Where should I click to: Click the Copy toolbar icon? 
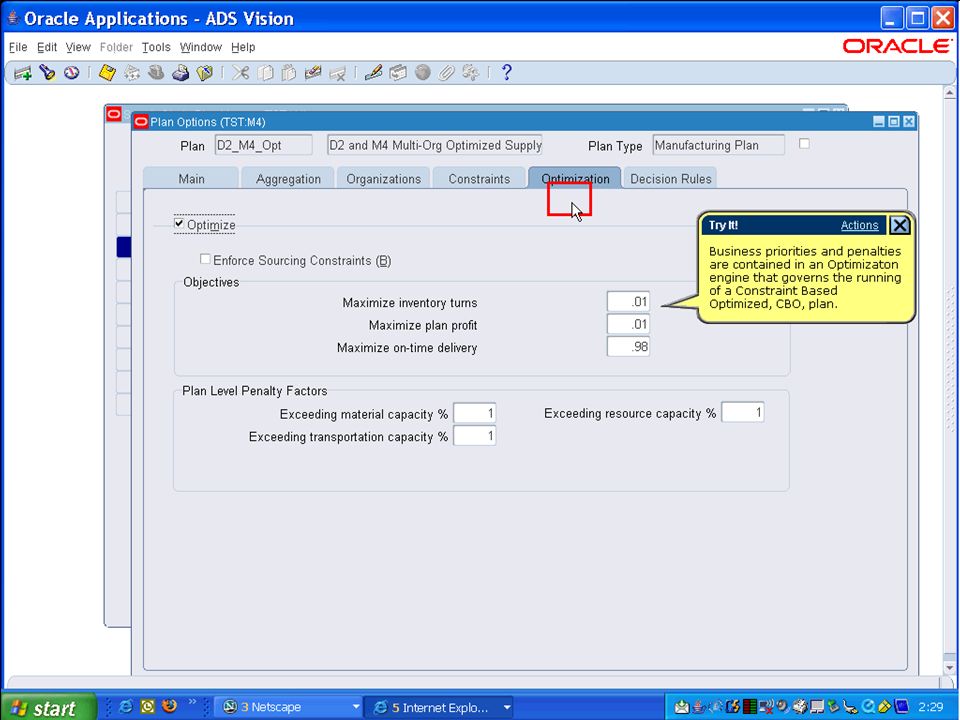(x=265, y=73)
